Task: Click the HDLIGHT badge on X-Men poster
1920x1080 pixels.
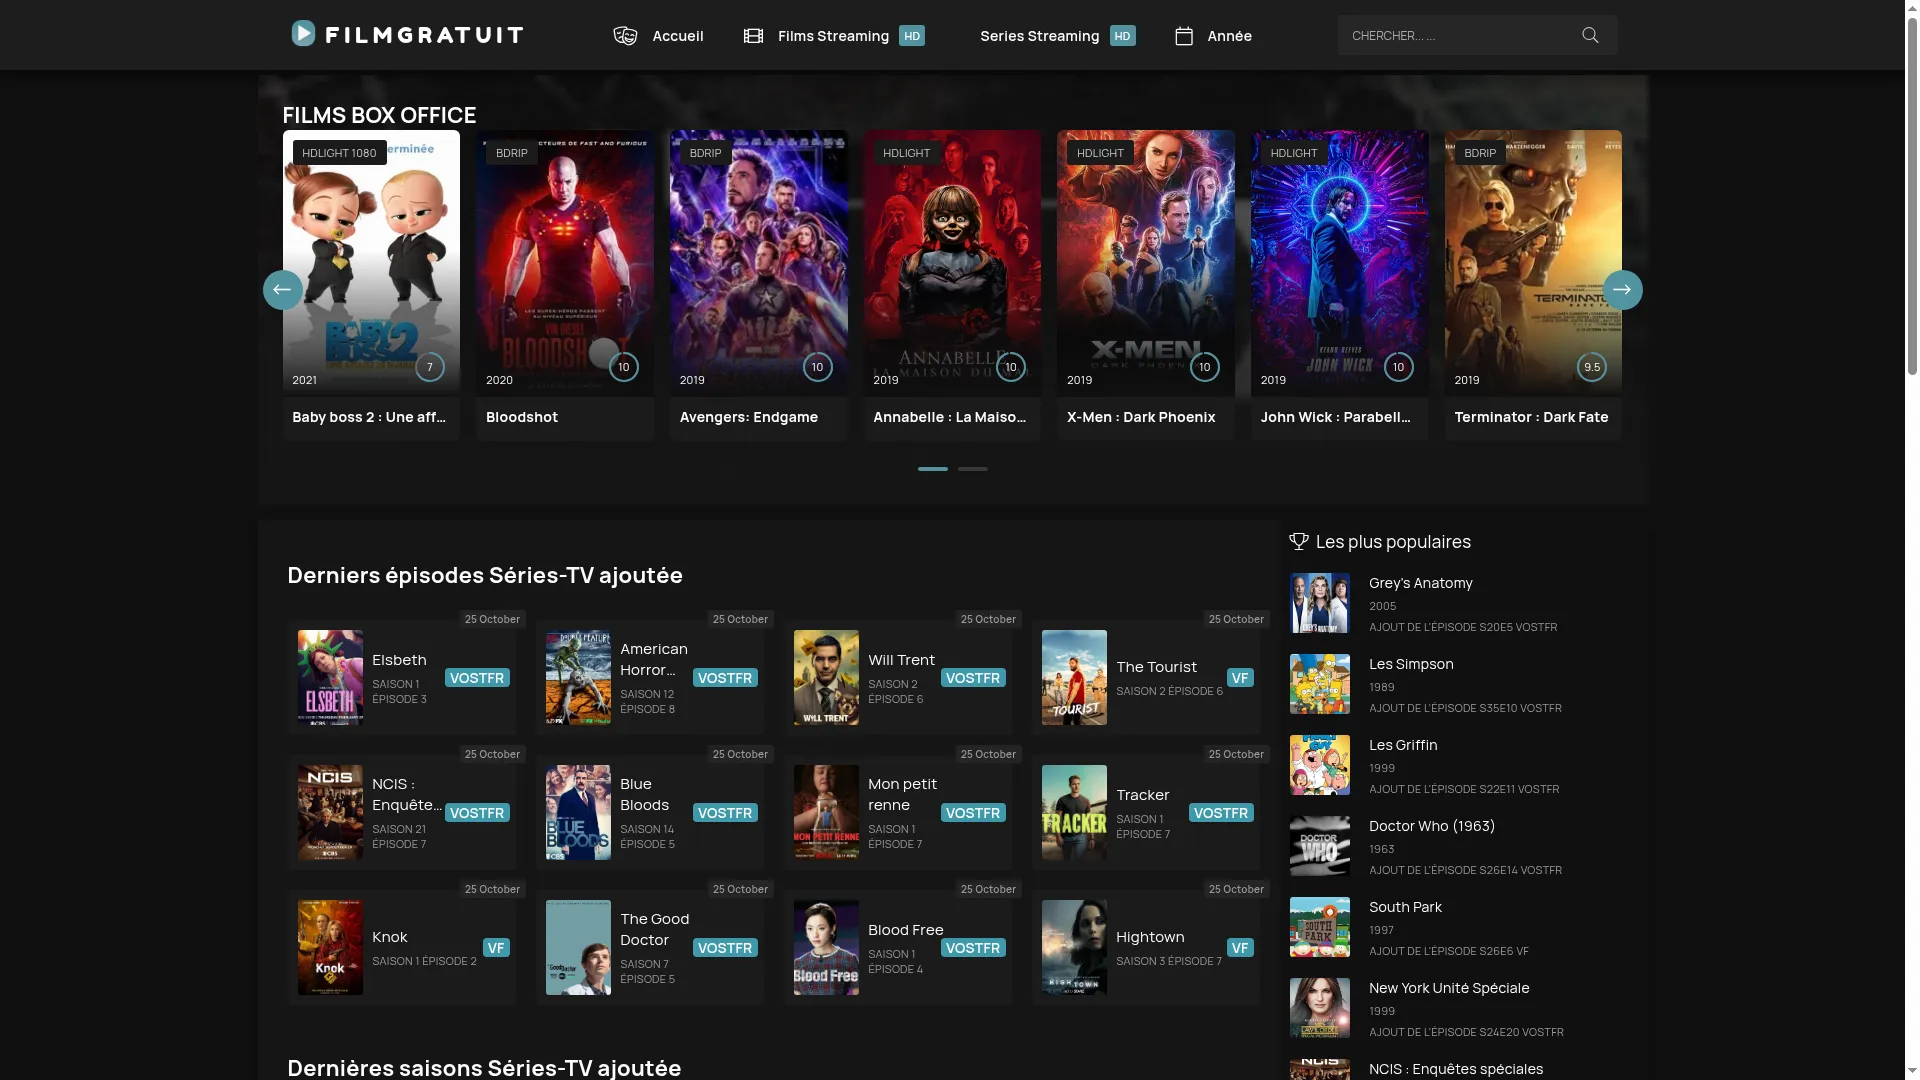Action: click(1100, 153)
